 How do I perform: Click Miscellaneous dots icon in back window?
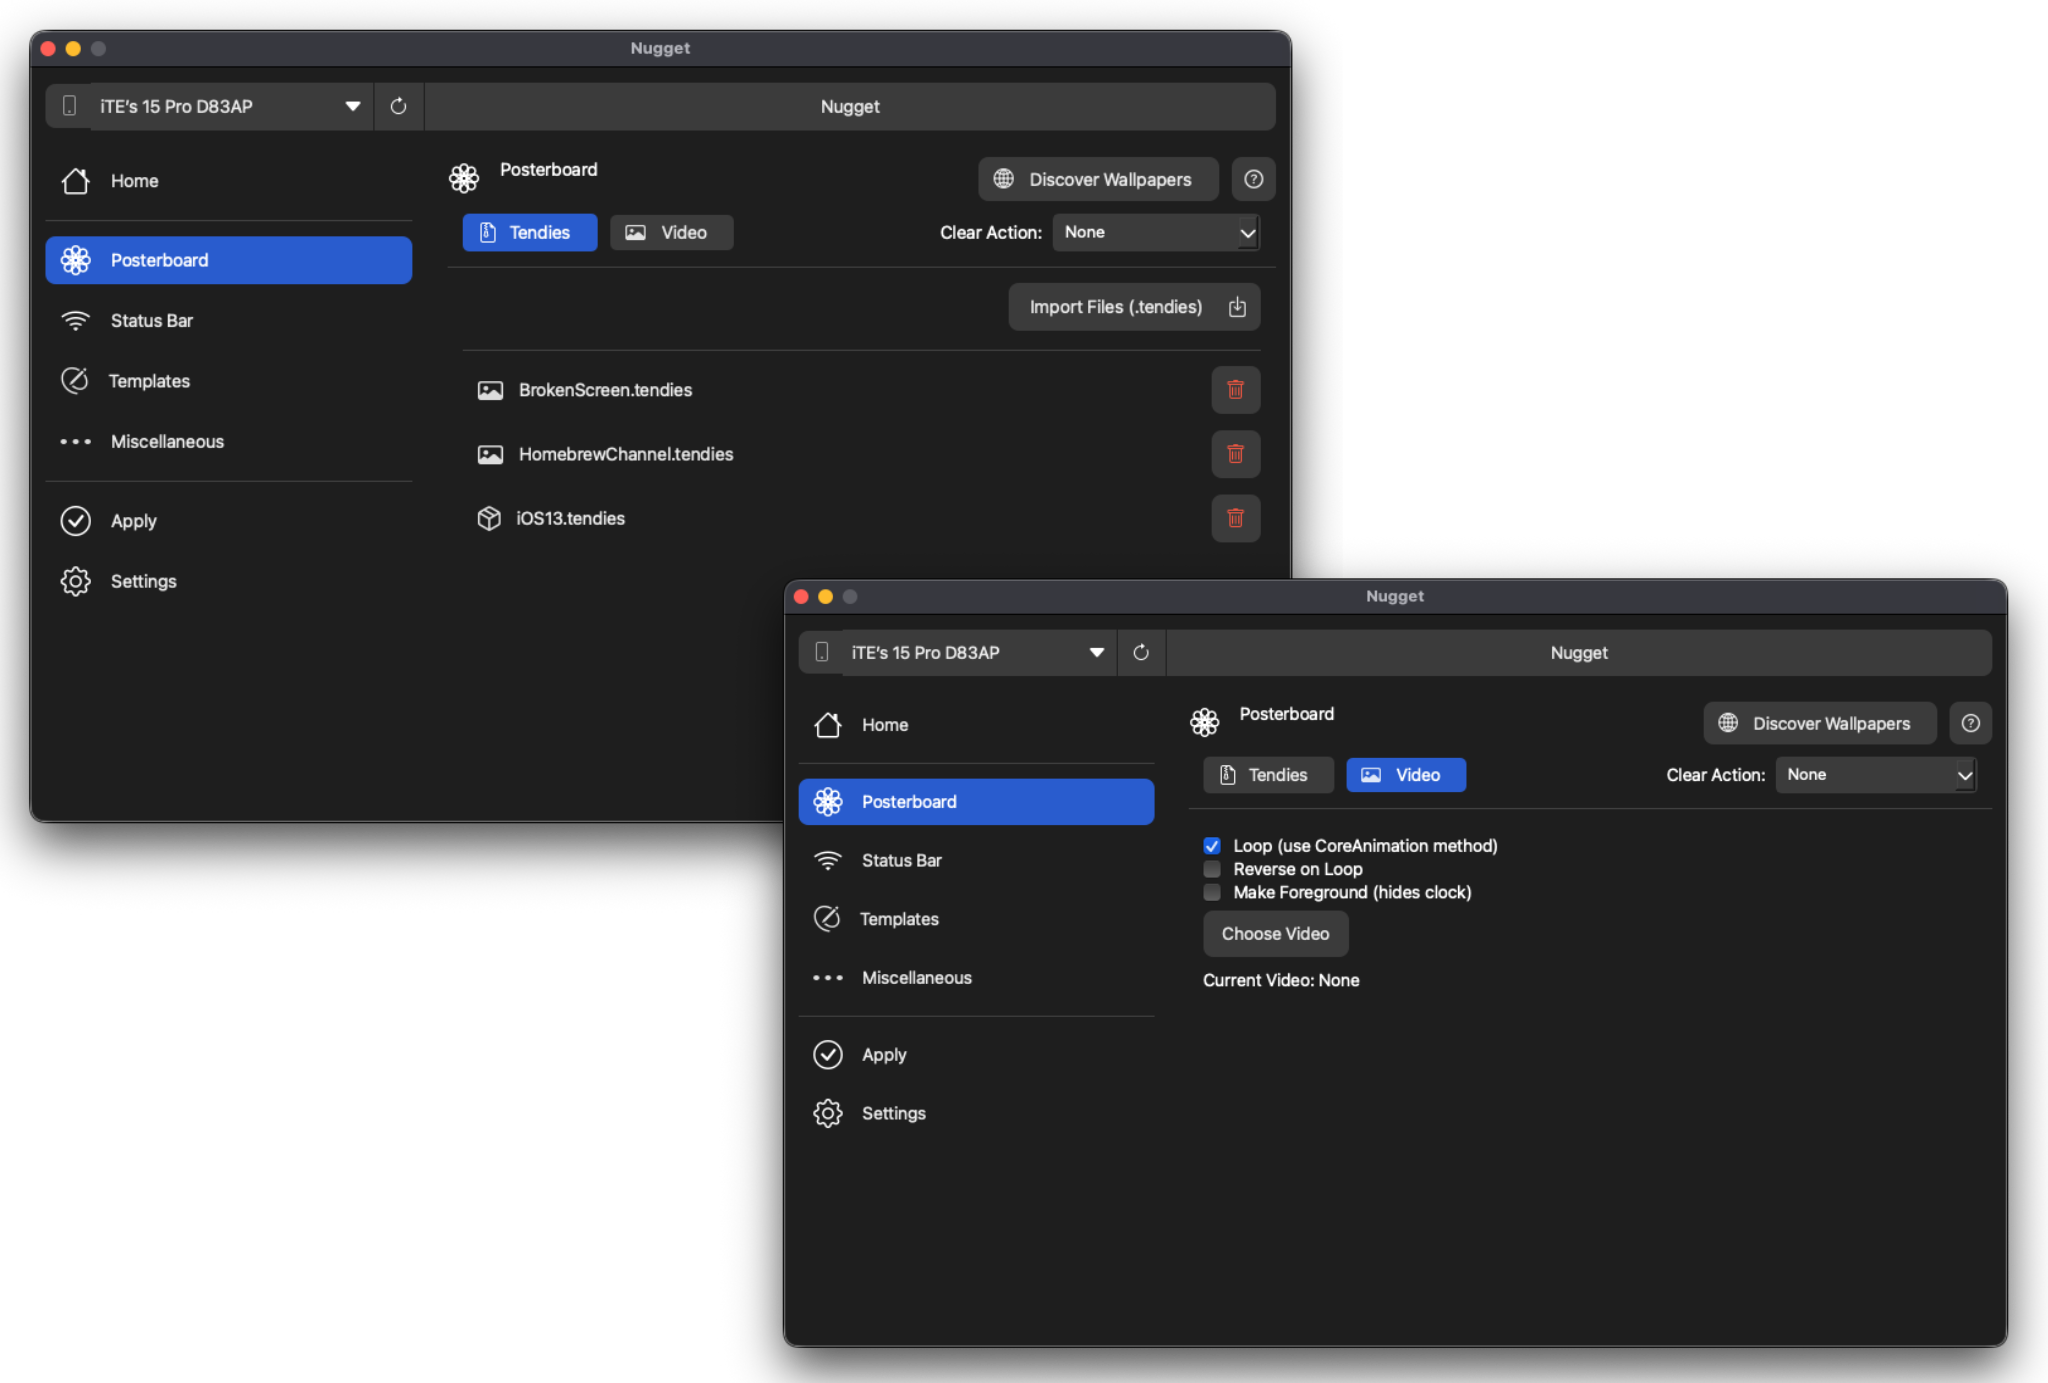coord(75,441)
